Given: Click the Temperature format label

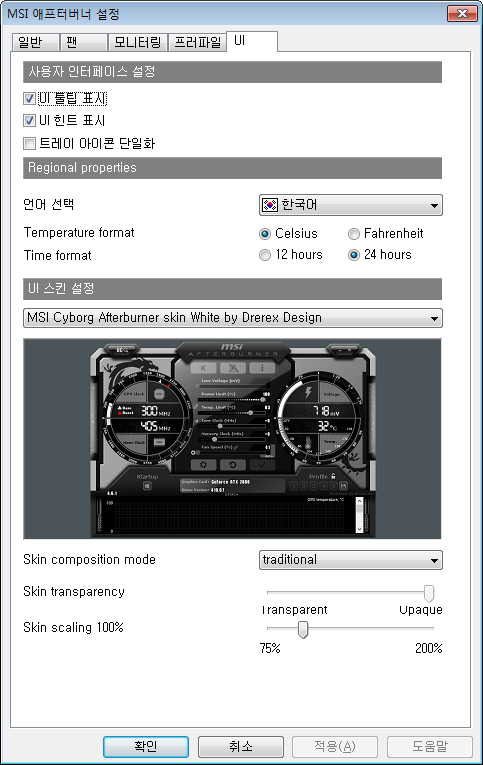Looking at the screenshot, I should point(79,233).
